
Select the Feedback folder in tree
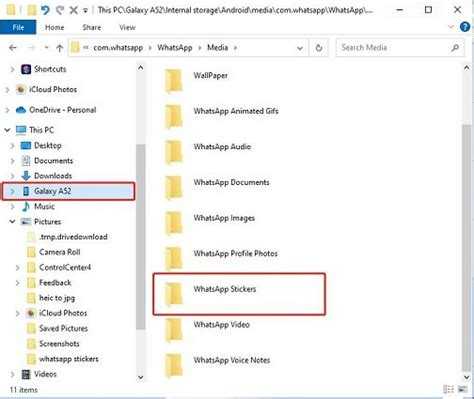coord(55,283)
